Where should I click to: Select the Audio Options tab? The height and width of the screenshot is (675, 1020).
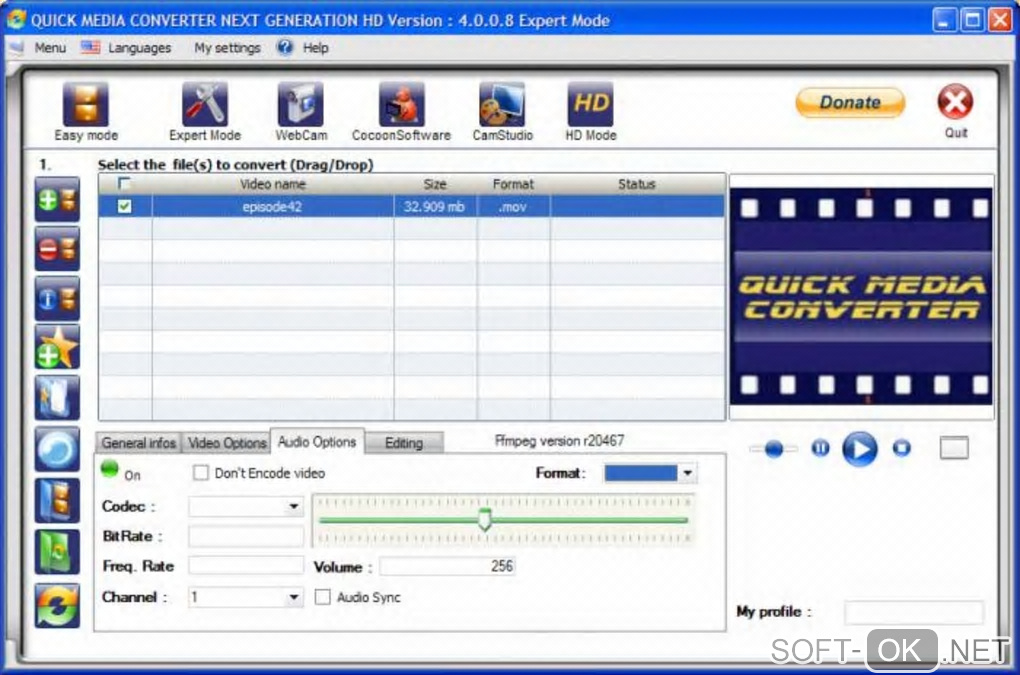point(317,442)
